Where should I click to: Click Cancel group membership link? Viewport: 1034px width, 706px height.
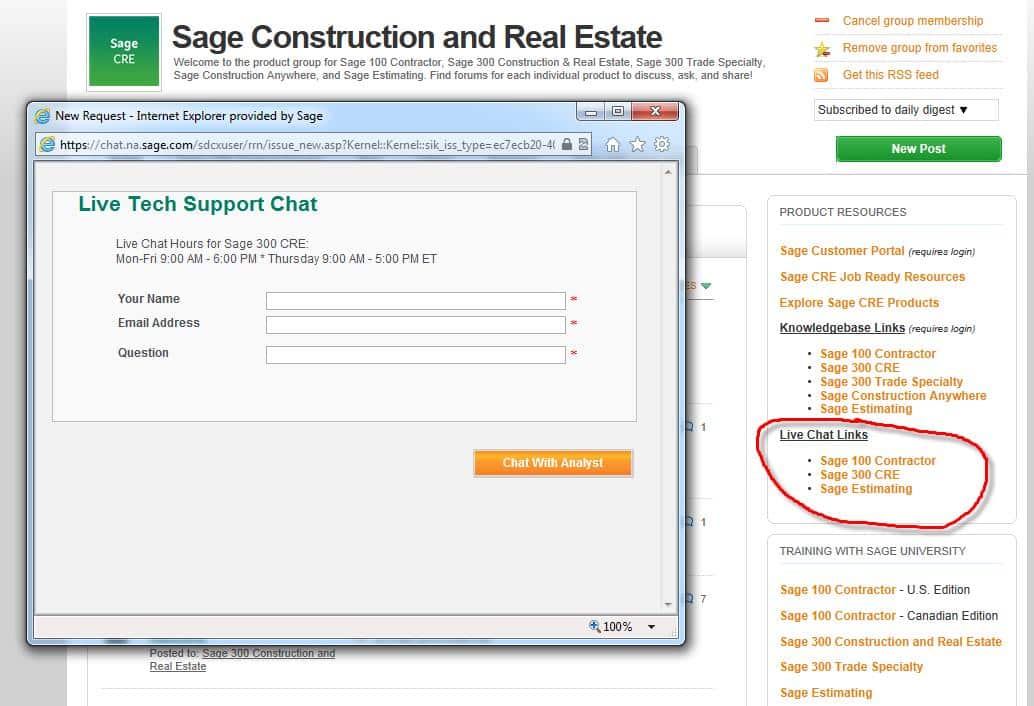pyautogui.click(x=913, y=21)
